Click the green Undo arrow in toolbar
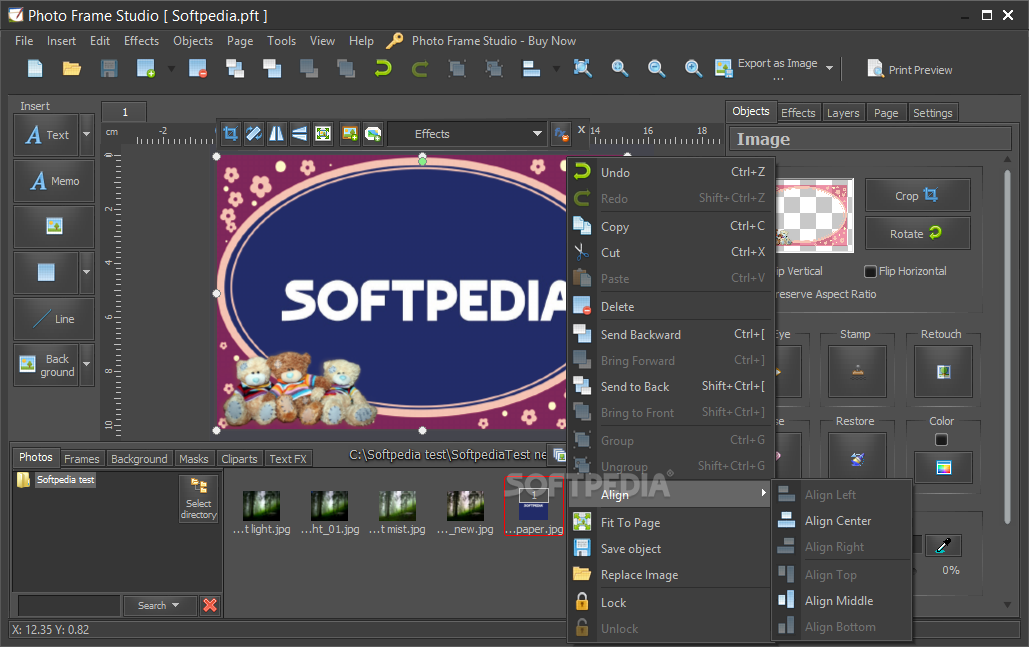Viewport: 1029px width, 647px height. (x=383, y=68)
